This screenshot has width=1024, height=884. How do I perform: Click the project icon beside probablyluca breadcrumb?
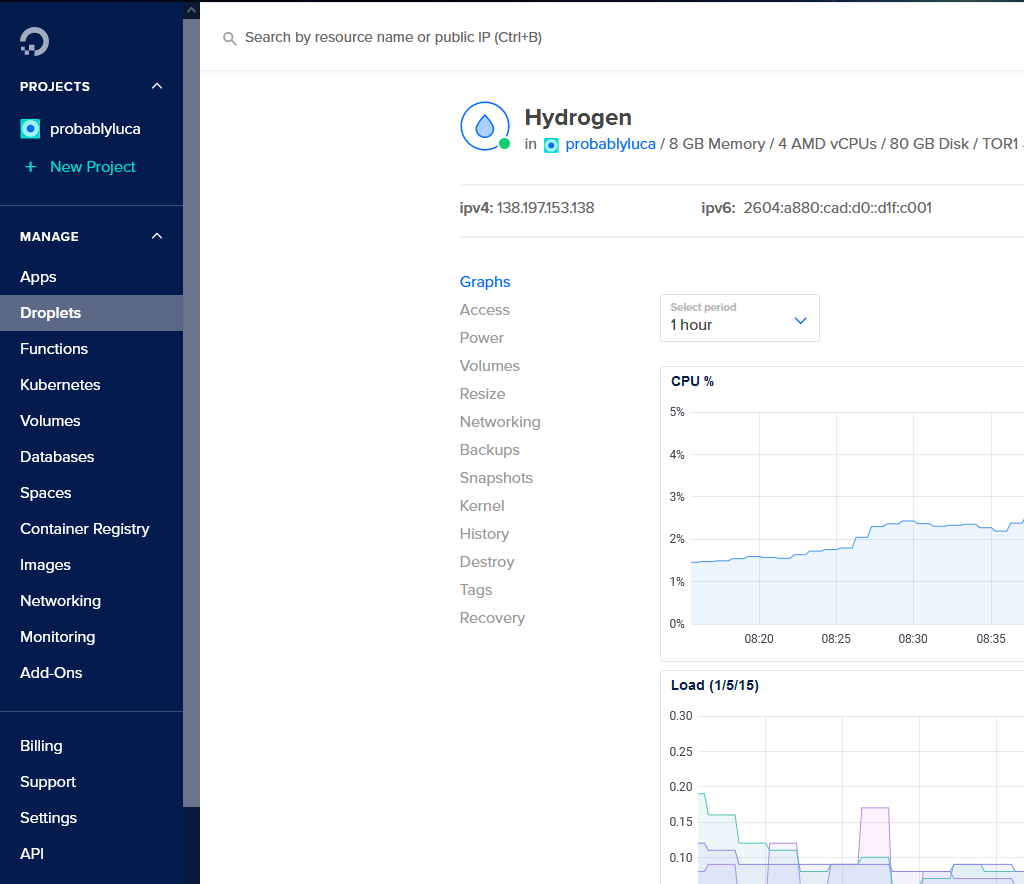tap(551, 145)
